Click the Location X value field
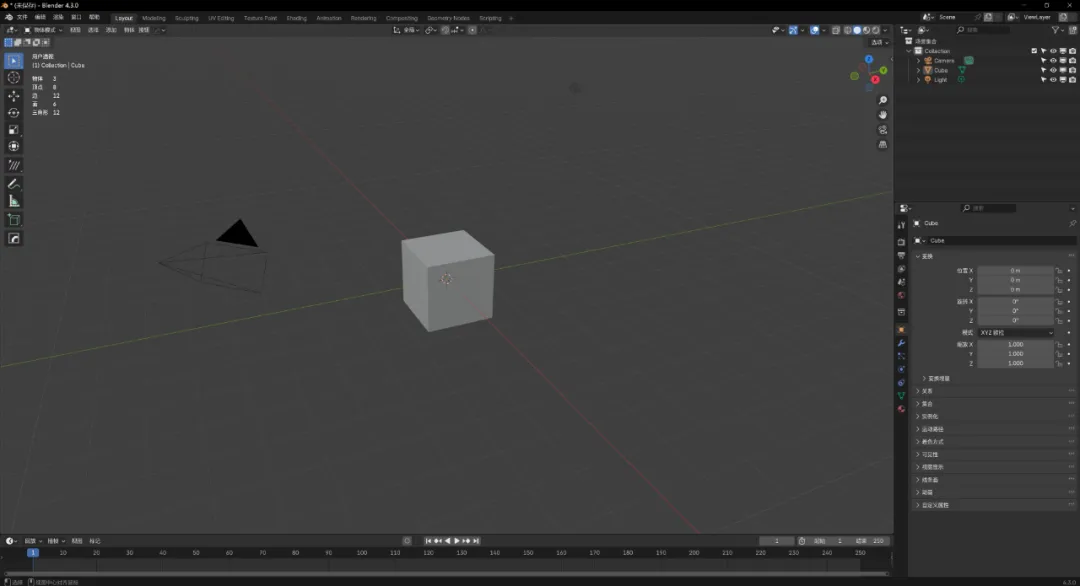1080x586 pixels. point(1015,270)
